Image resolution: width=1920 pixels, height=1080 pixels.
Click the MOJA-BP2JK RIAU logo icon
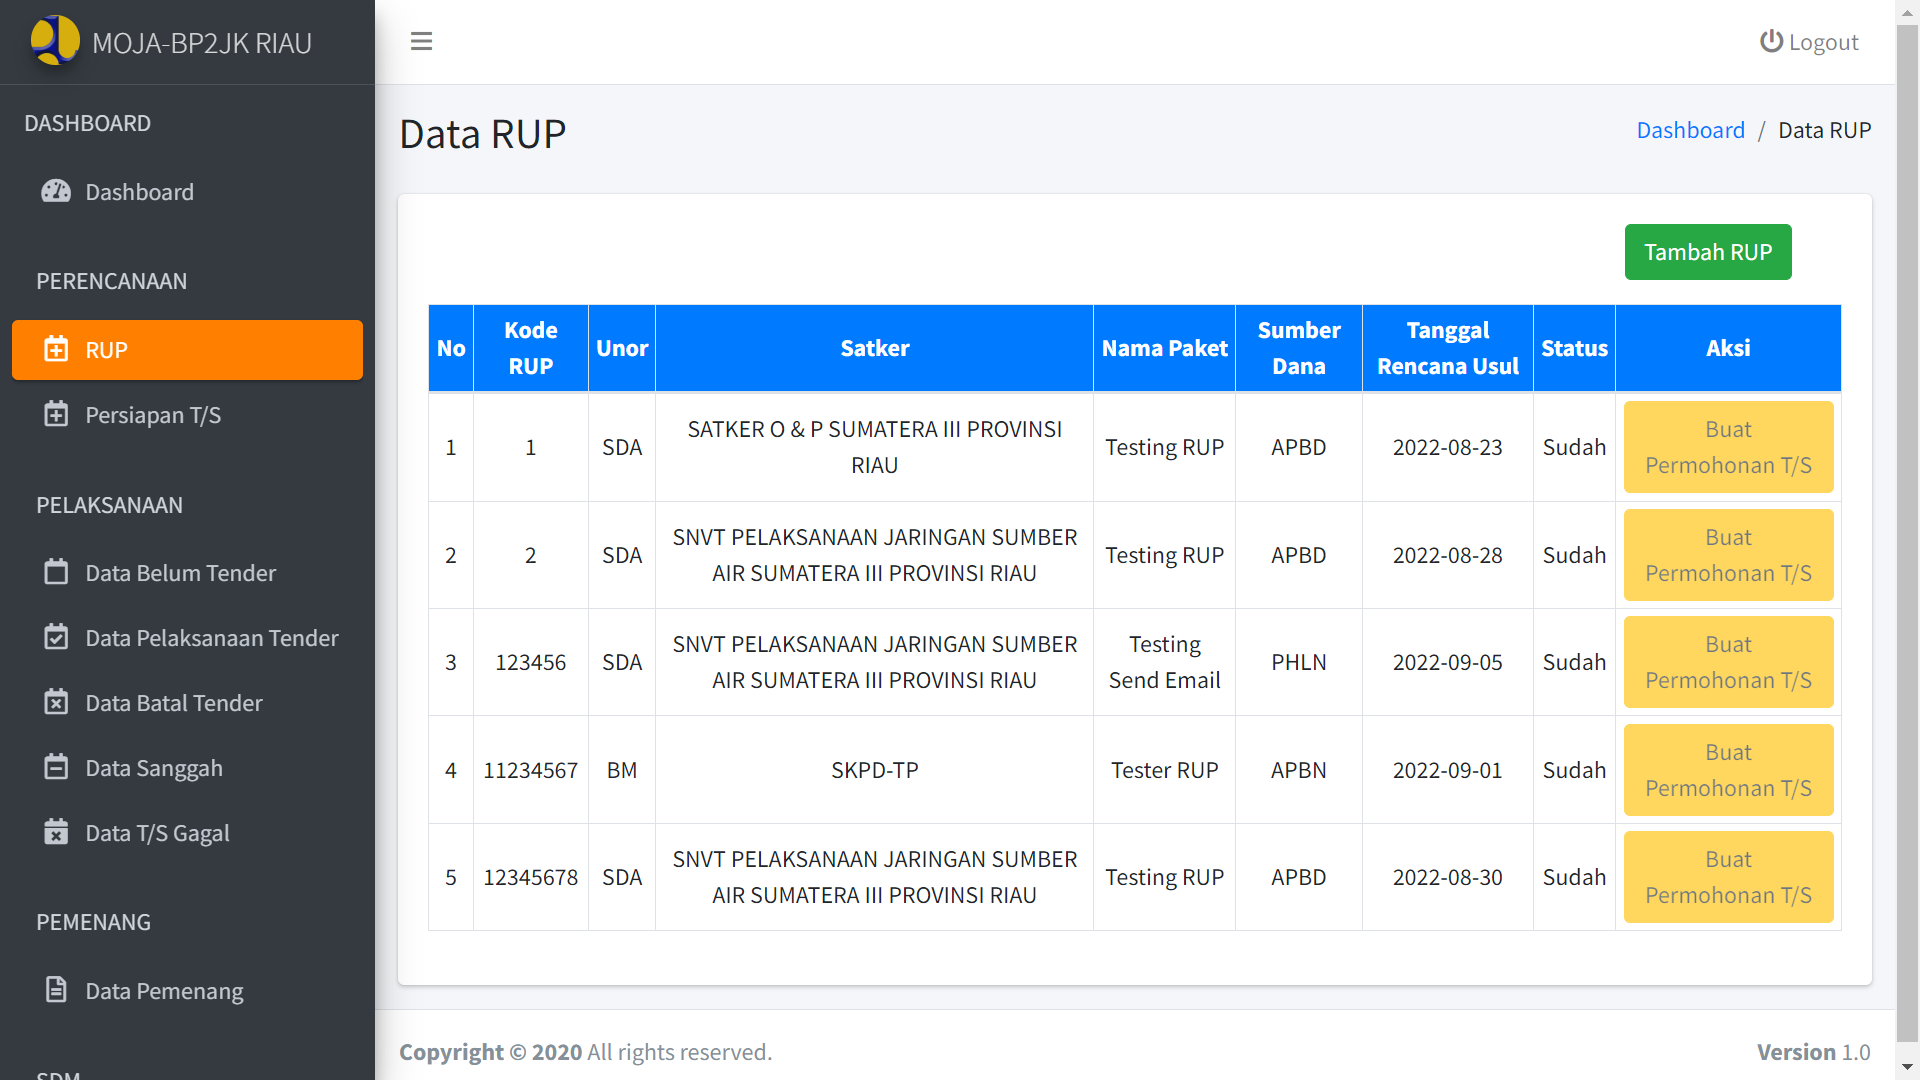pyautogui.click(x=55, y=40)
